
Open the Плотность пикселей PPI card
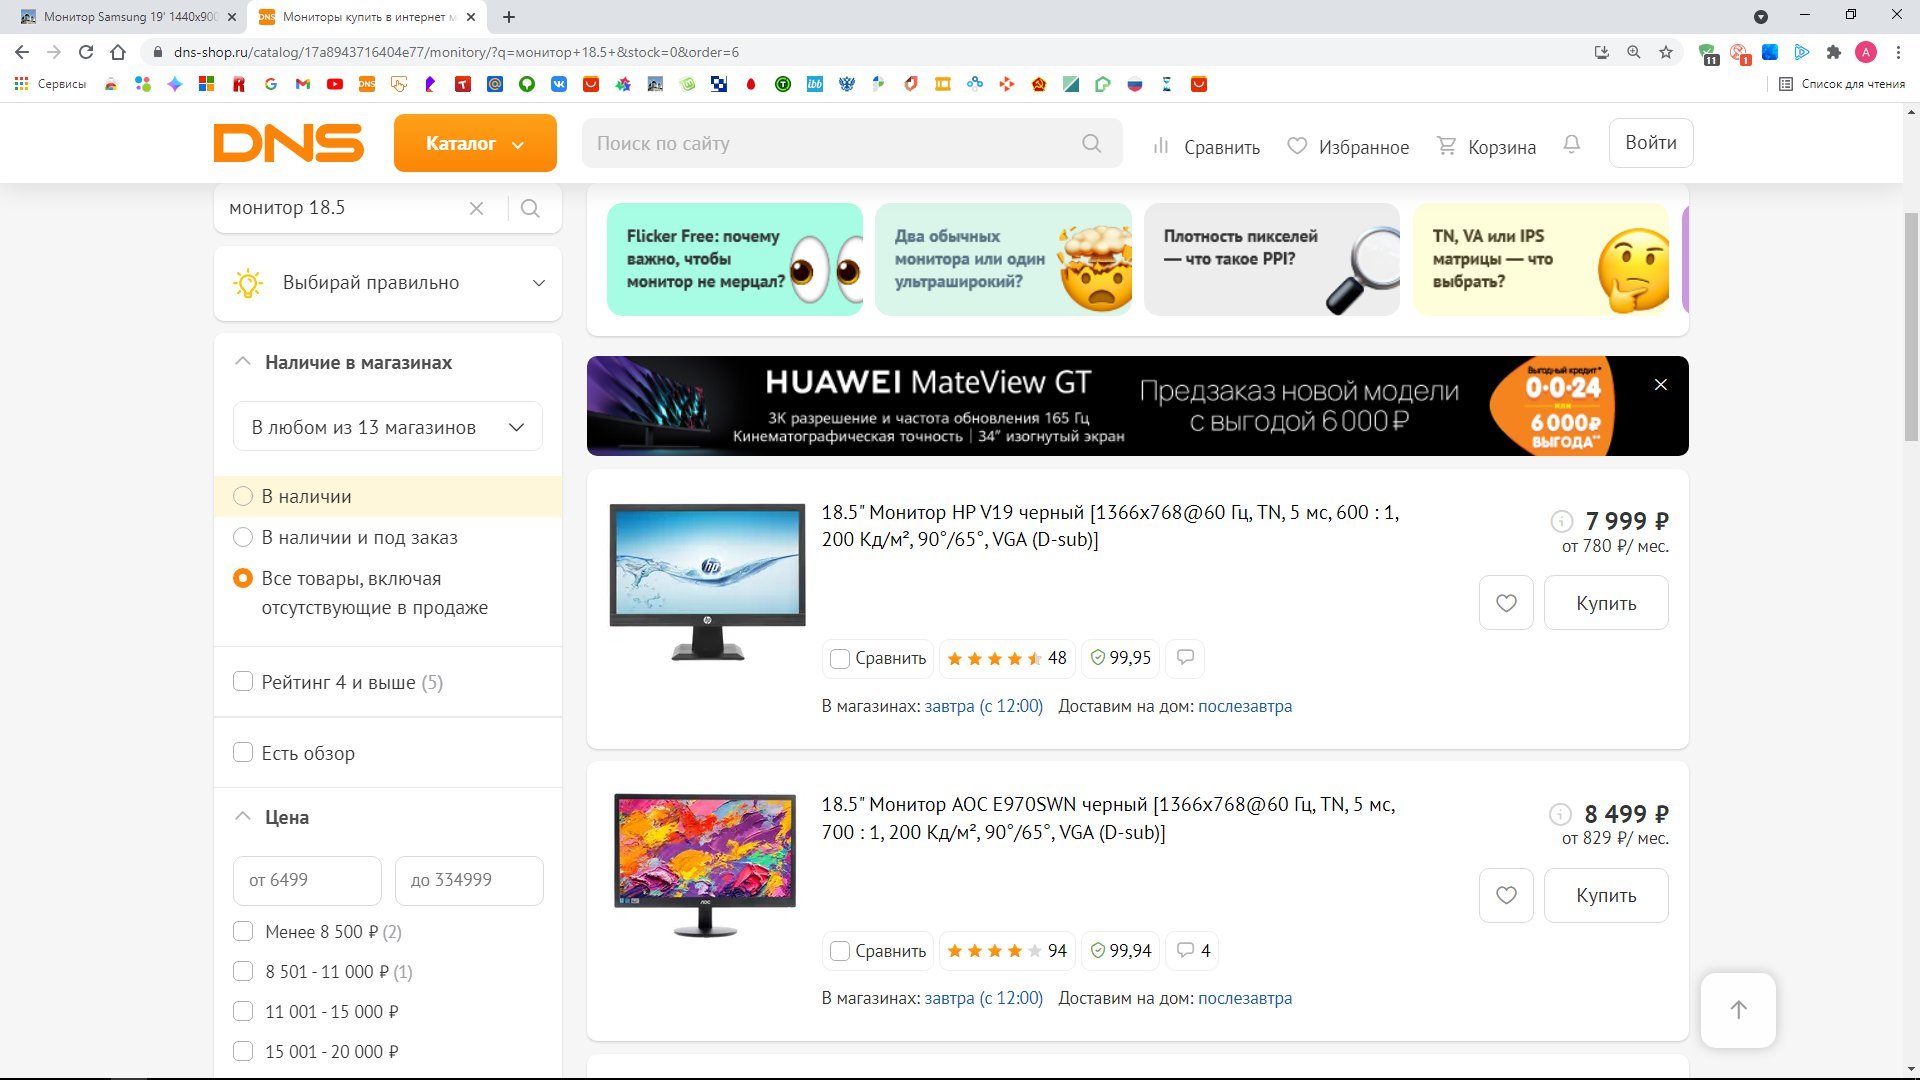(x=1272, y=259)
